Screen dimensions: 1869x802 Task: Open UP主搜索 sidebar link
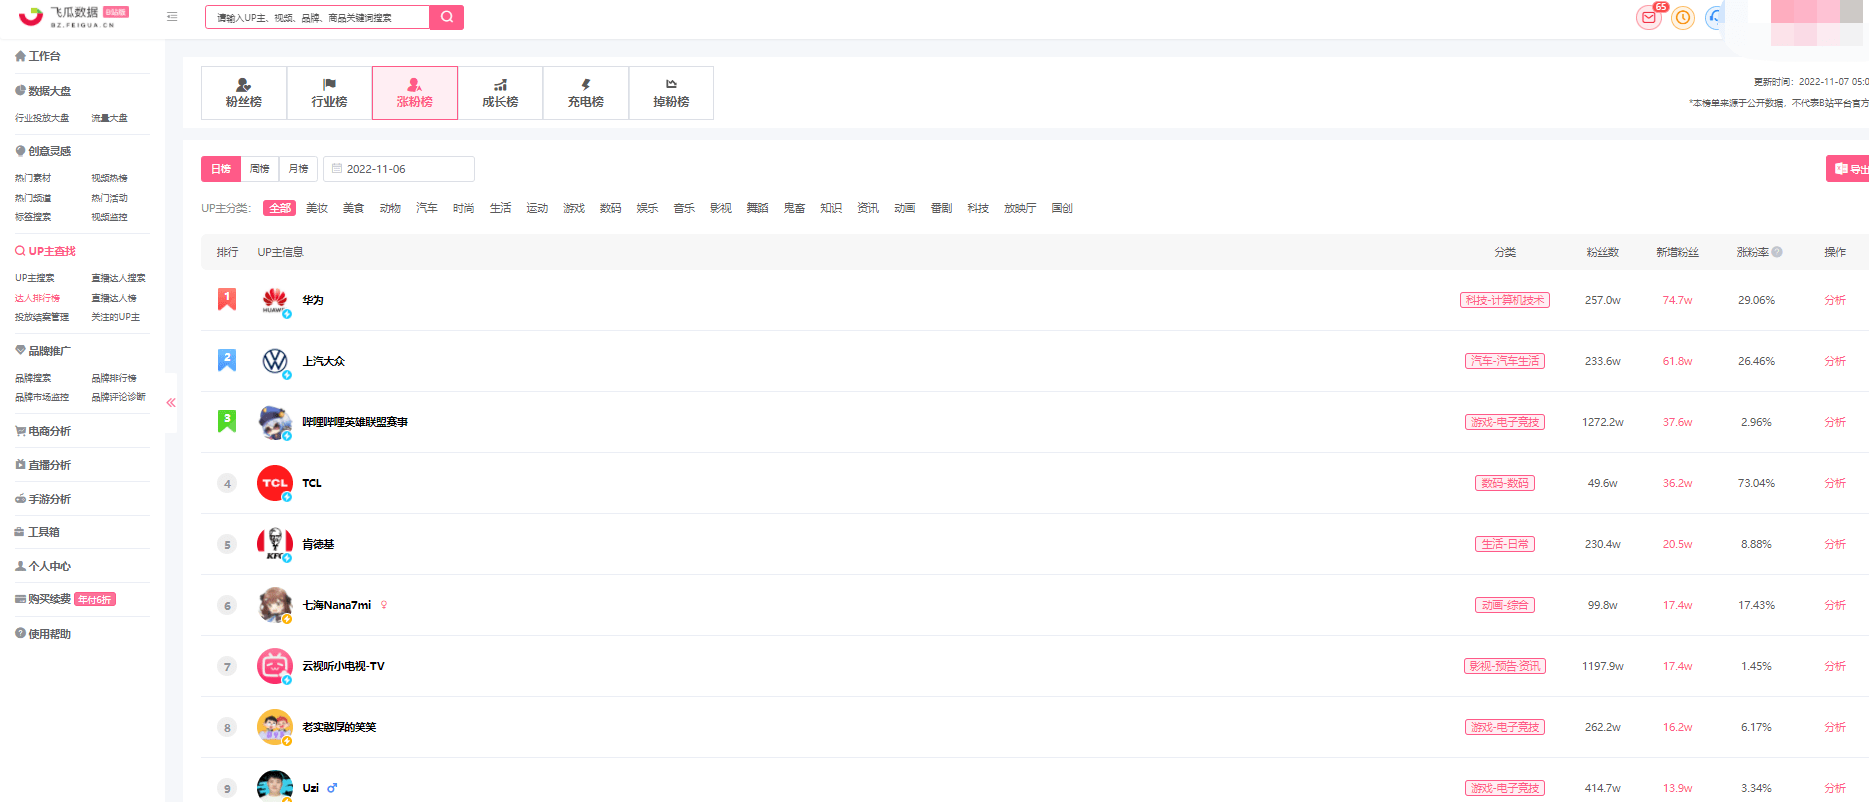pos(35,278)
